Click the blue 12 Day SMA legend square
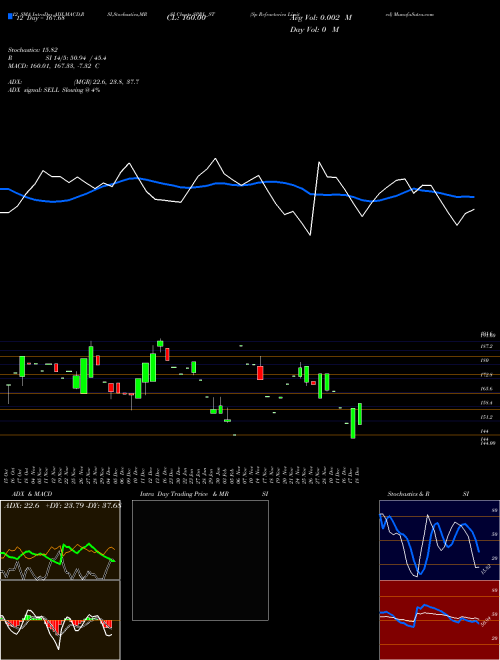The width and height of the screenshot is (500, 660). click(x=10, y=17)
